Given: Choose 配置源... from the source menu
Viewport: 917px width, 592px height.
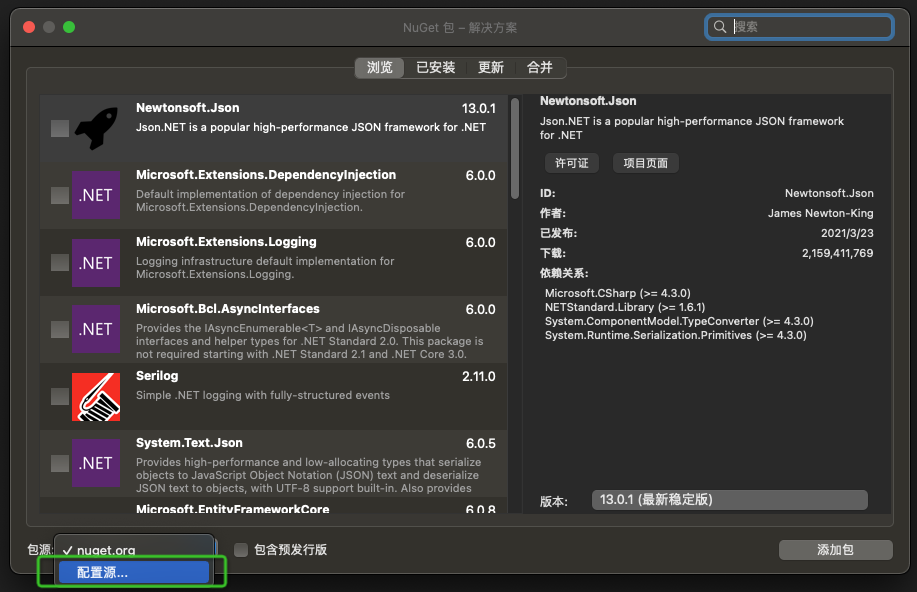Looking at the screenshot, I should [134, 573].
